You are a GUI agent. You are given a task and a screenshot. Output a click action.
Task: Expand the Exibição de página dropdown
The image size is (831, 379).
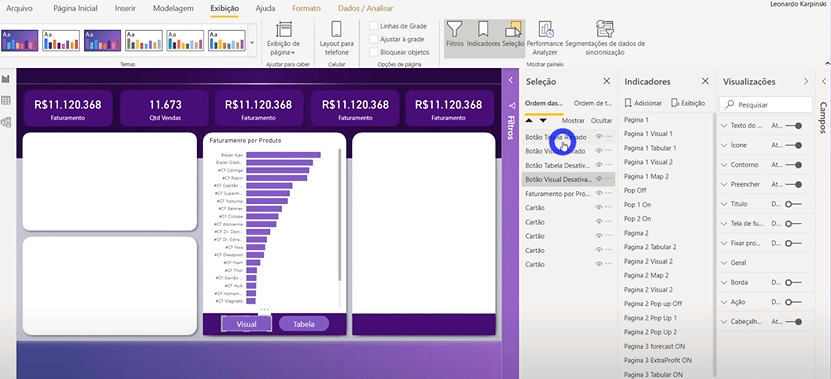[283, 38]
